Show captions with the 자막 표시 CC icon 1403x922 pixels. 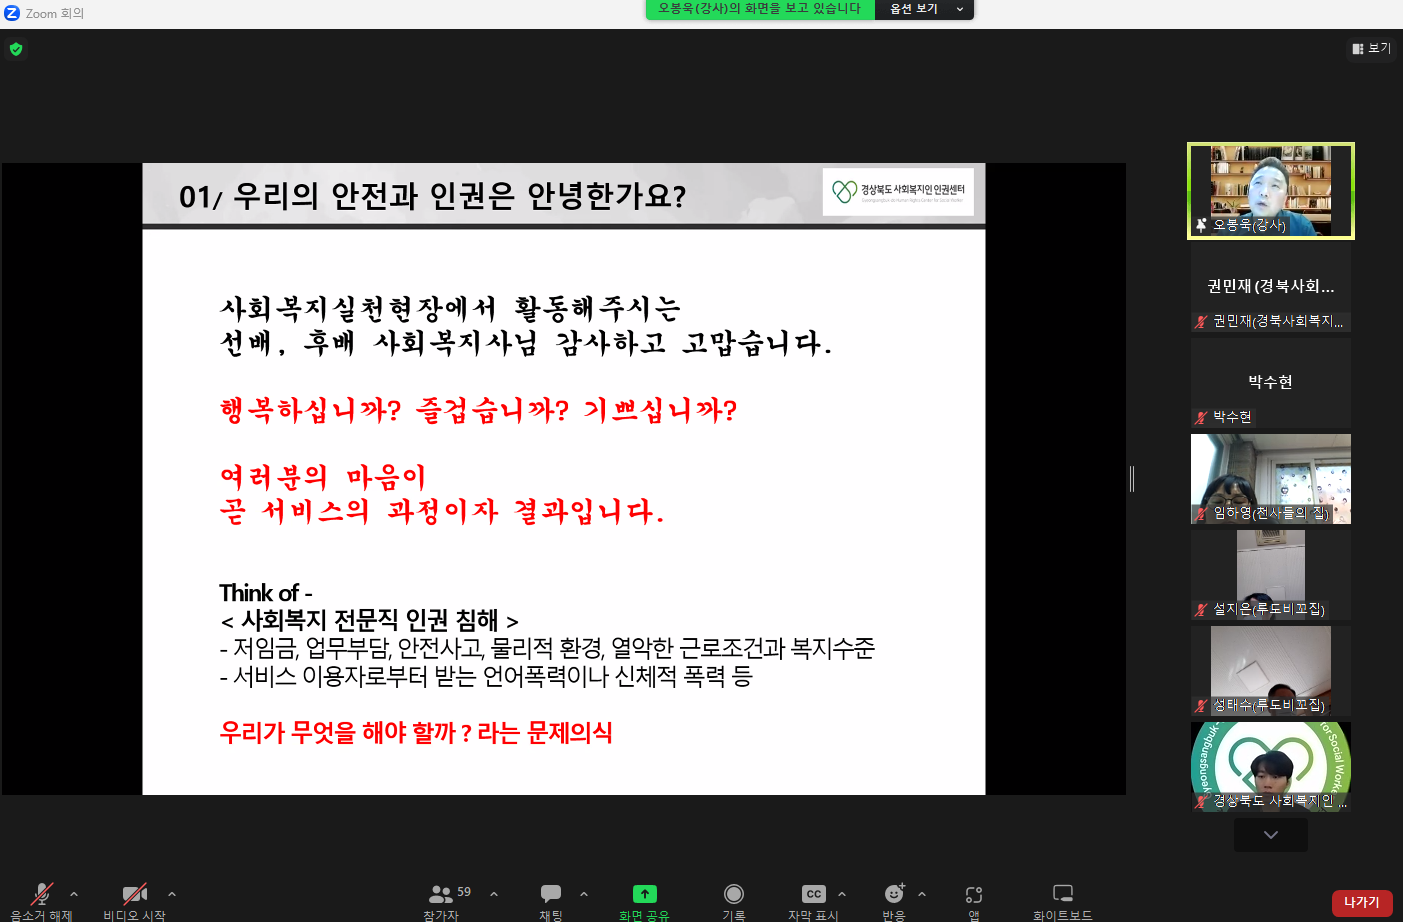(814, 894)
